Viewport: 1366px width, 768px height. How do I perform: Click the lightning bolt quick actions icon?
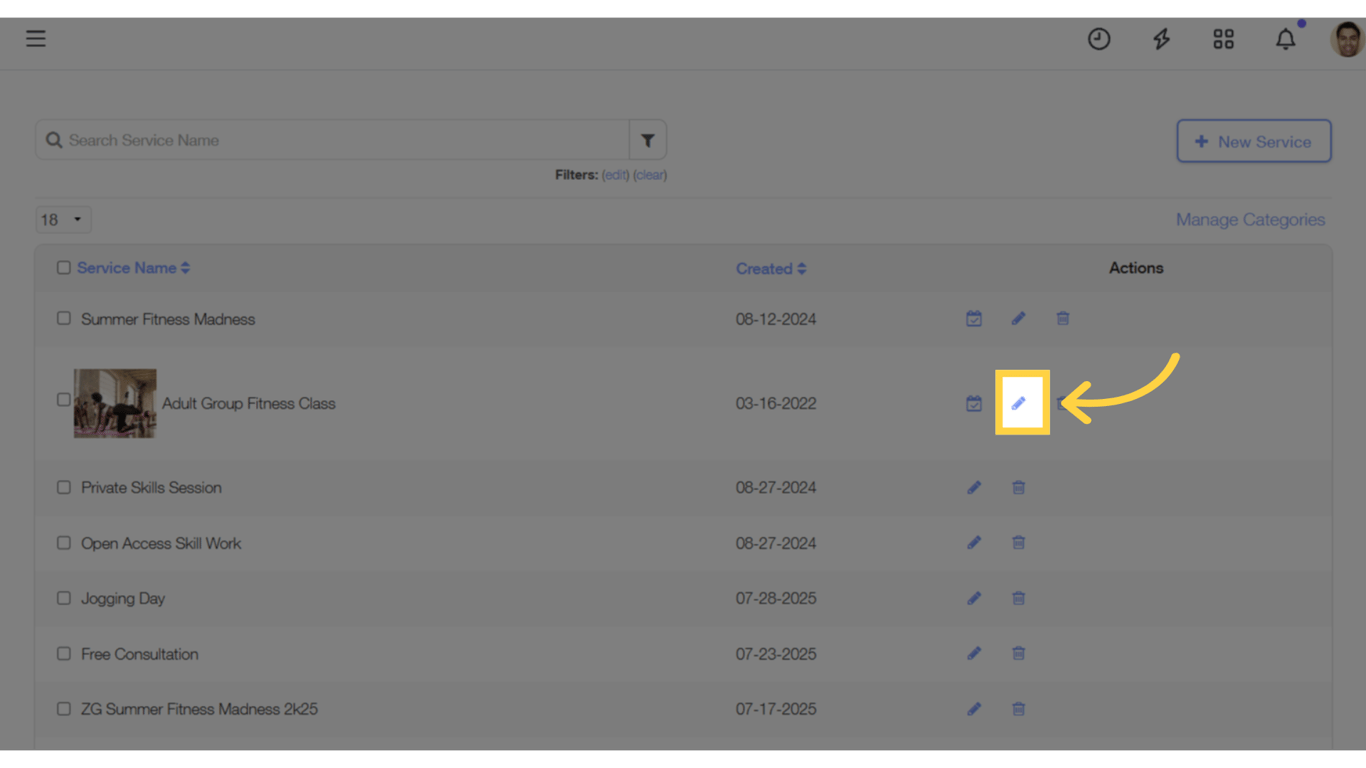[1161, 39]
